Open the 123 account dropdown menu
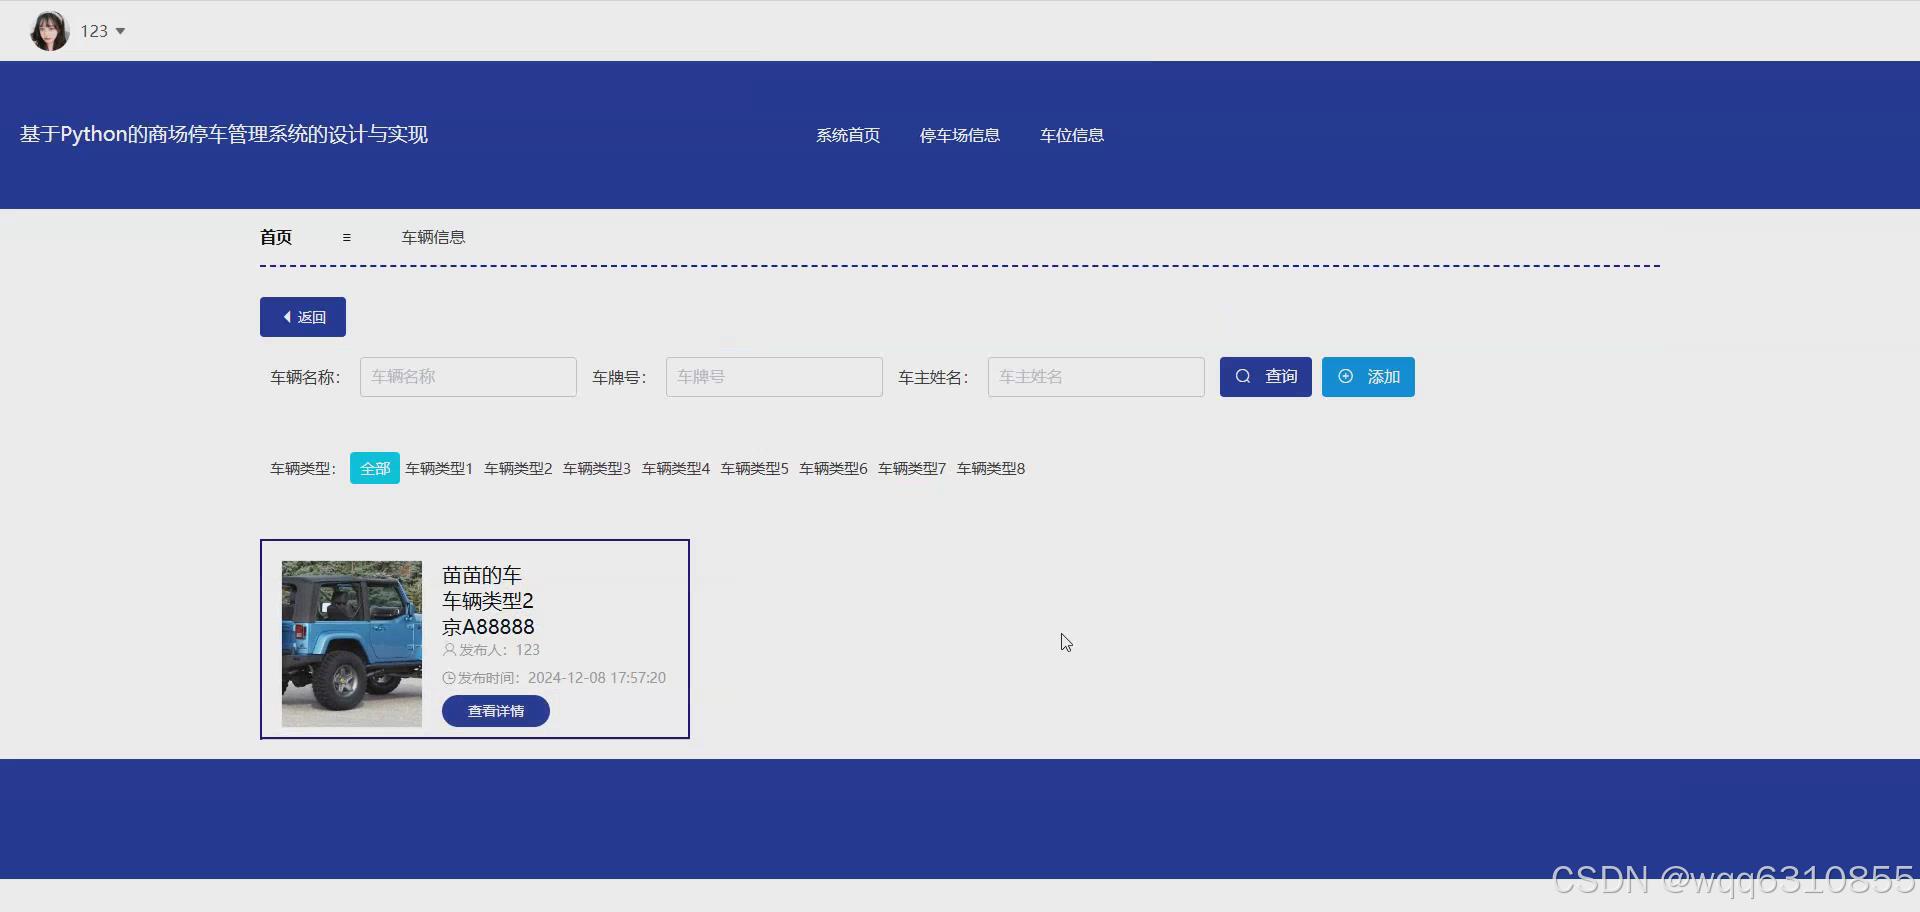This screenshot has width=1920, height=912. 101,30
